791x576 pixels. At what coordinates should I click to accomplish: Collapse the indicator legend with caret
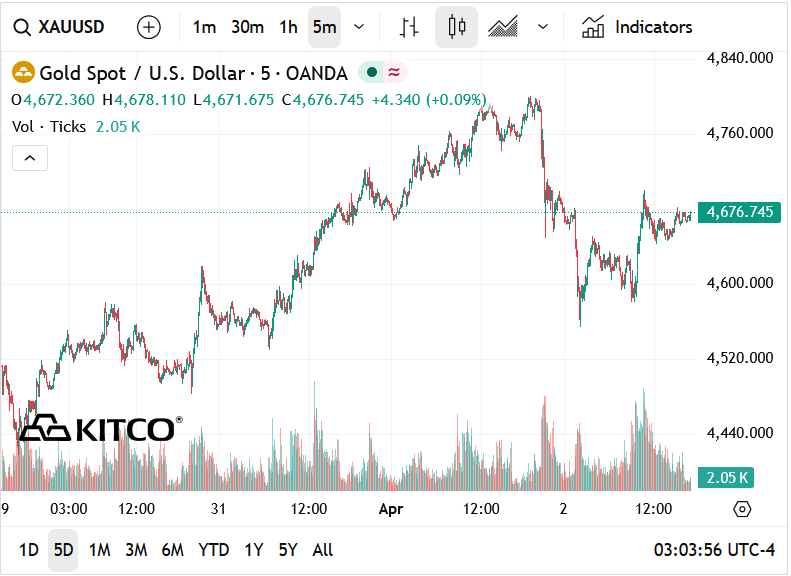click(x=30, y=158)
